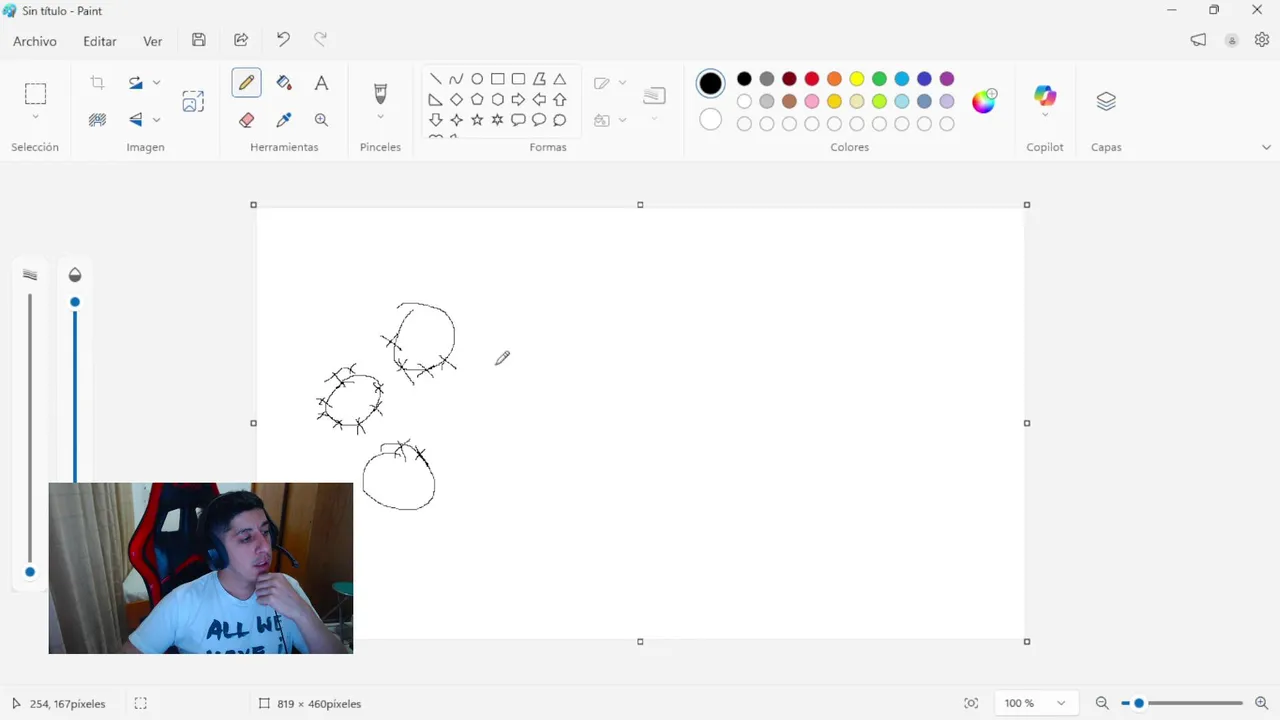Pick the curve shape
Image resolution: width=1280 pixels, height=720 pixels.
point(456,79)
